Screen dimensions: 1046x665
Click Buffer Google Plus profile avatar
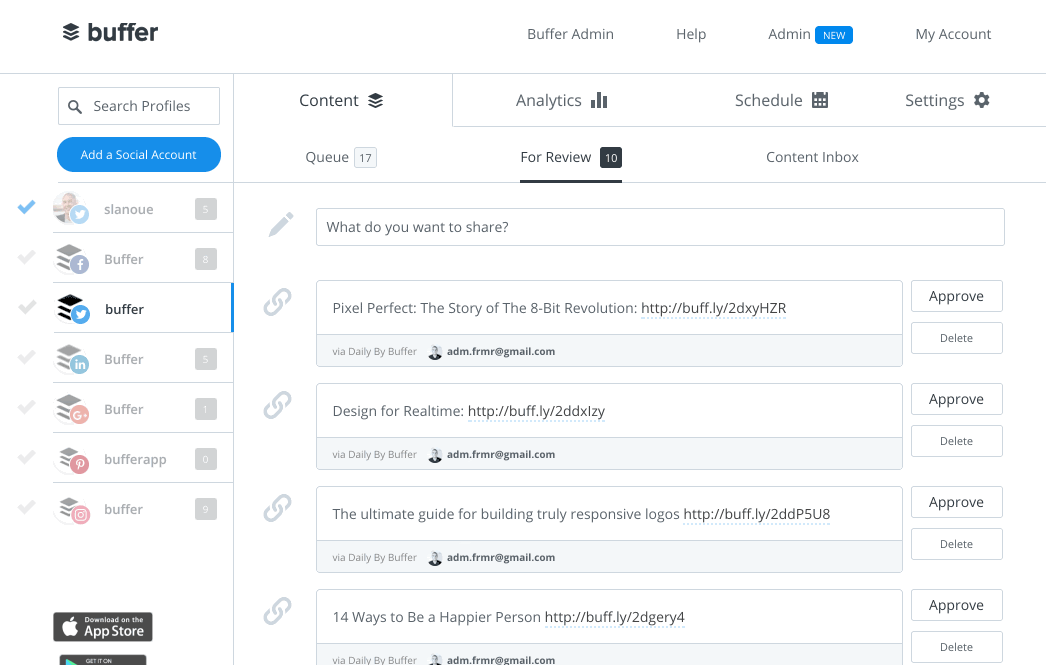(71, 409)
